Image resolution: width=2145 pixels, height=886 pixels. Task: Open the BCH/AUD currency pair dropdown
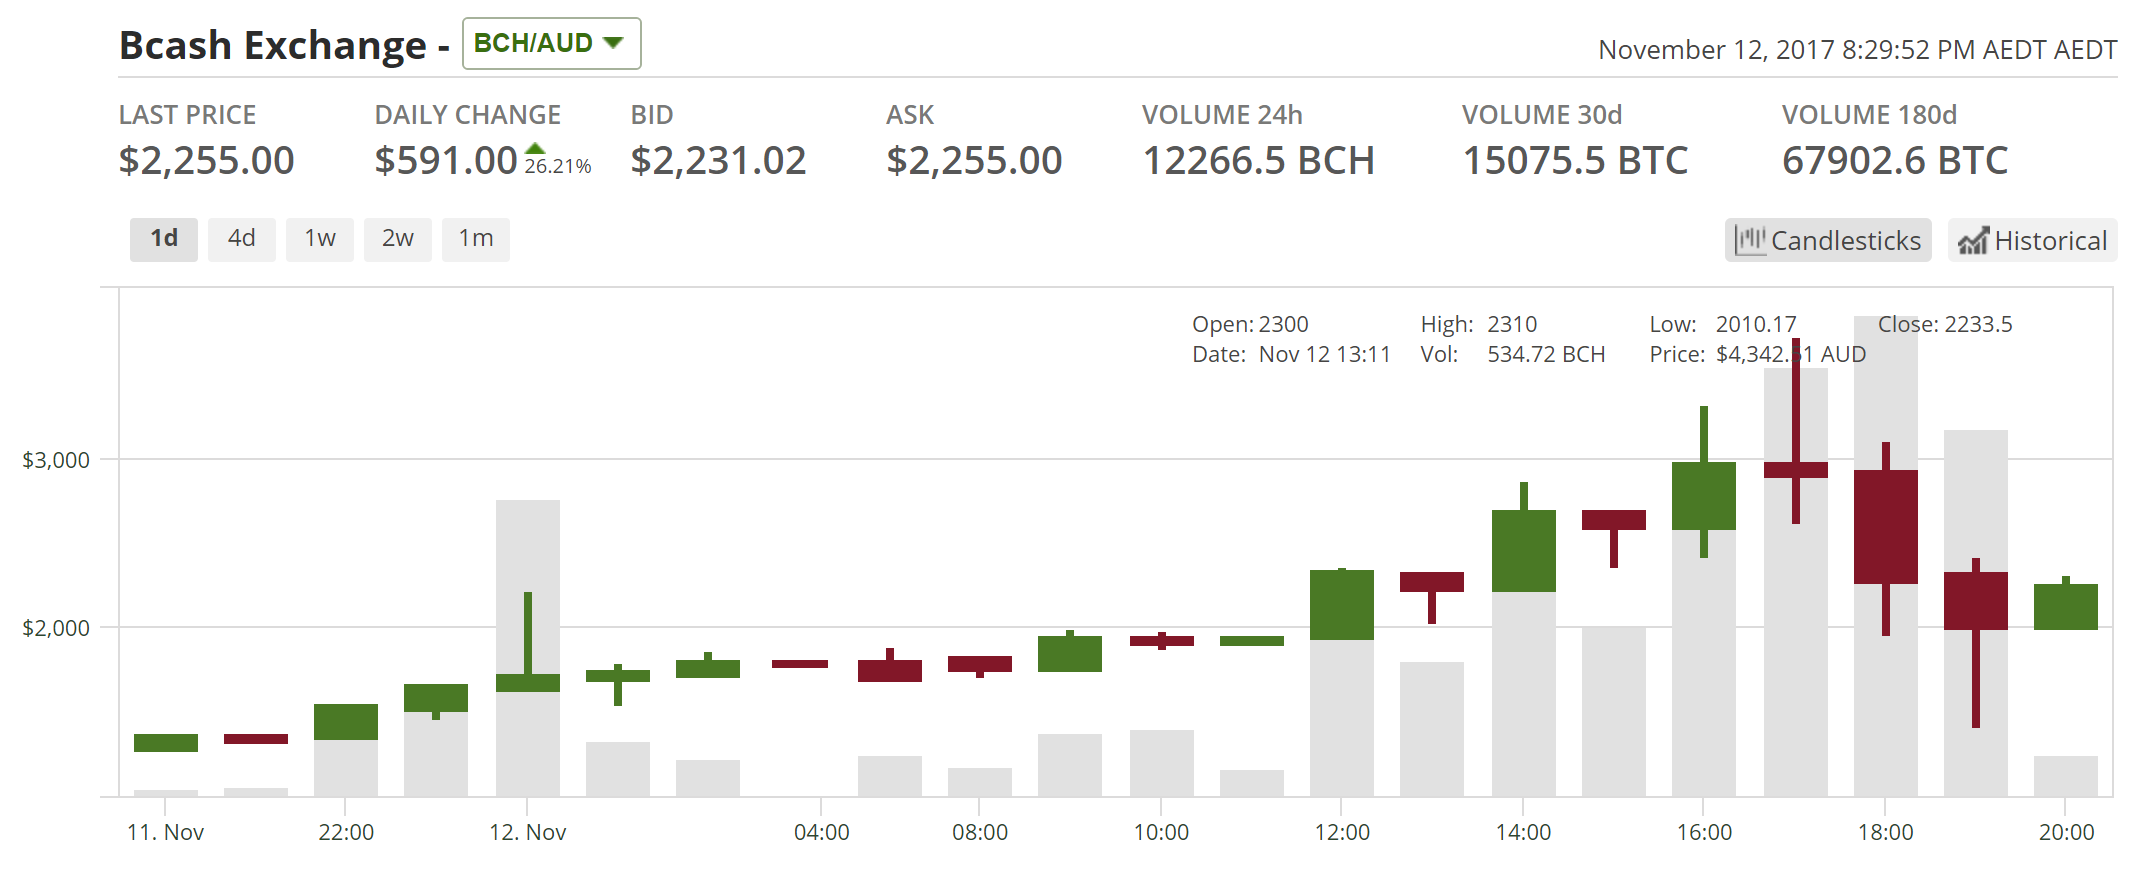pos(550,44)
